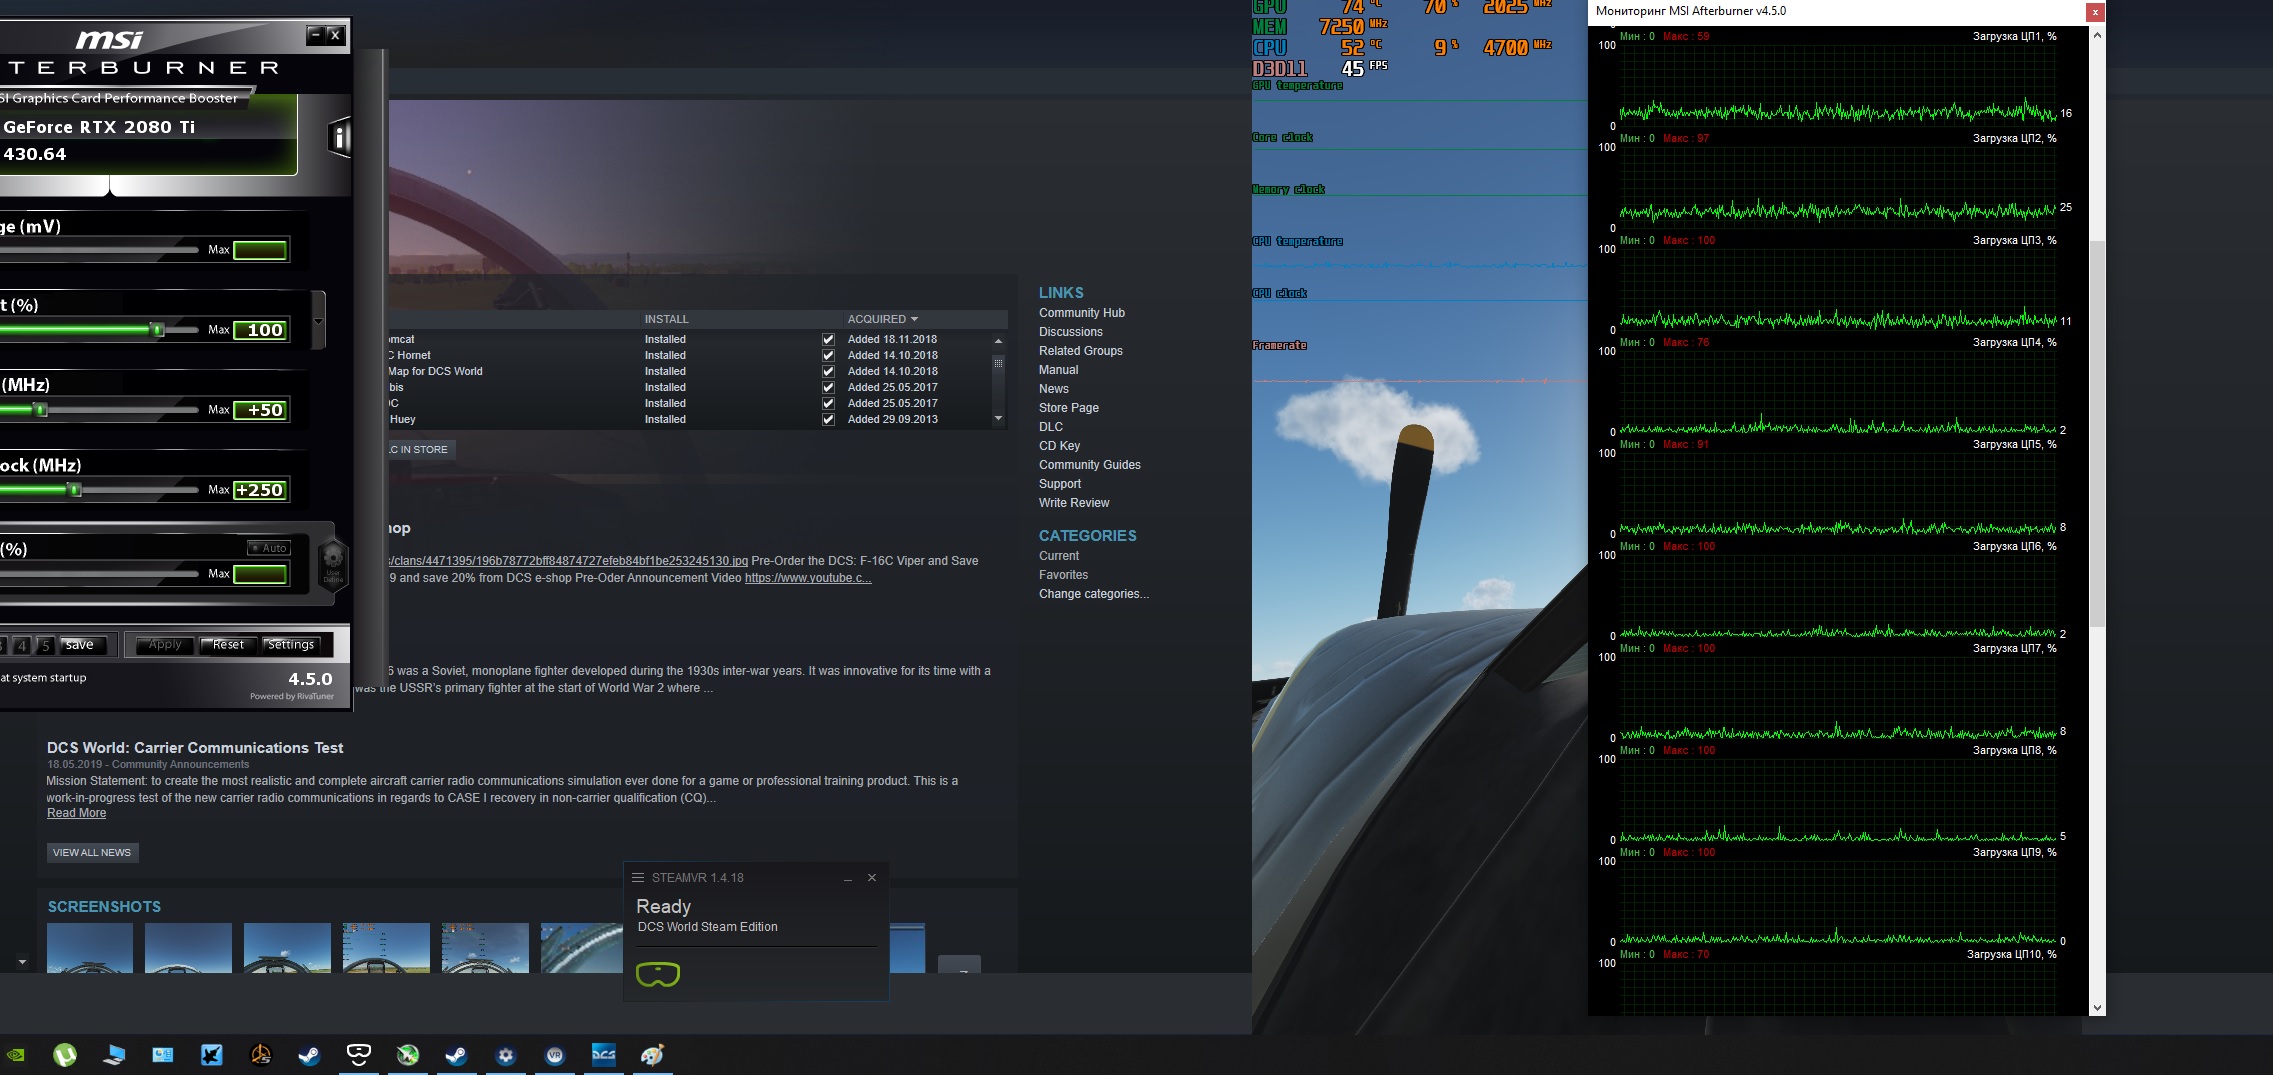This screenshot has height=1075, width=2273.
Task: Open the MSI Afterburner info (i) panel
Action: coord(339,138)
